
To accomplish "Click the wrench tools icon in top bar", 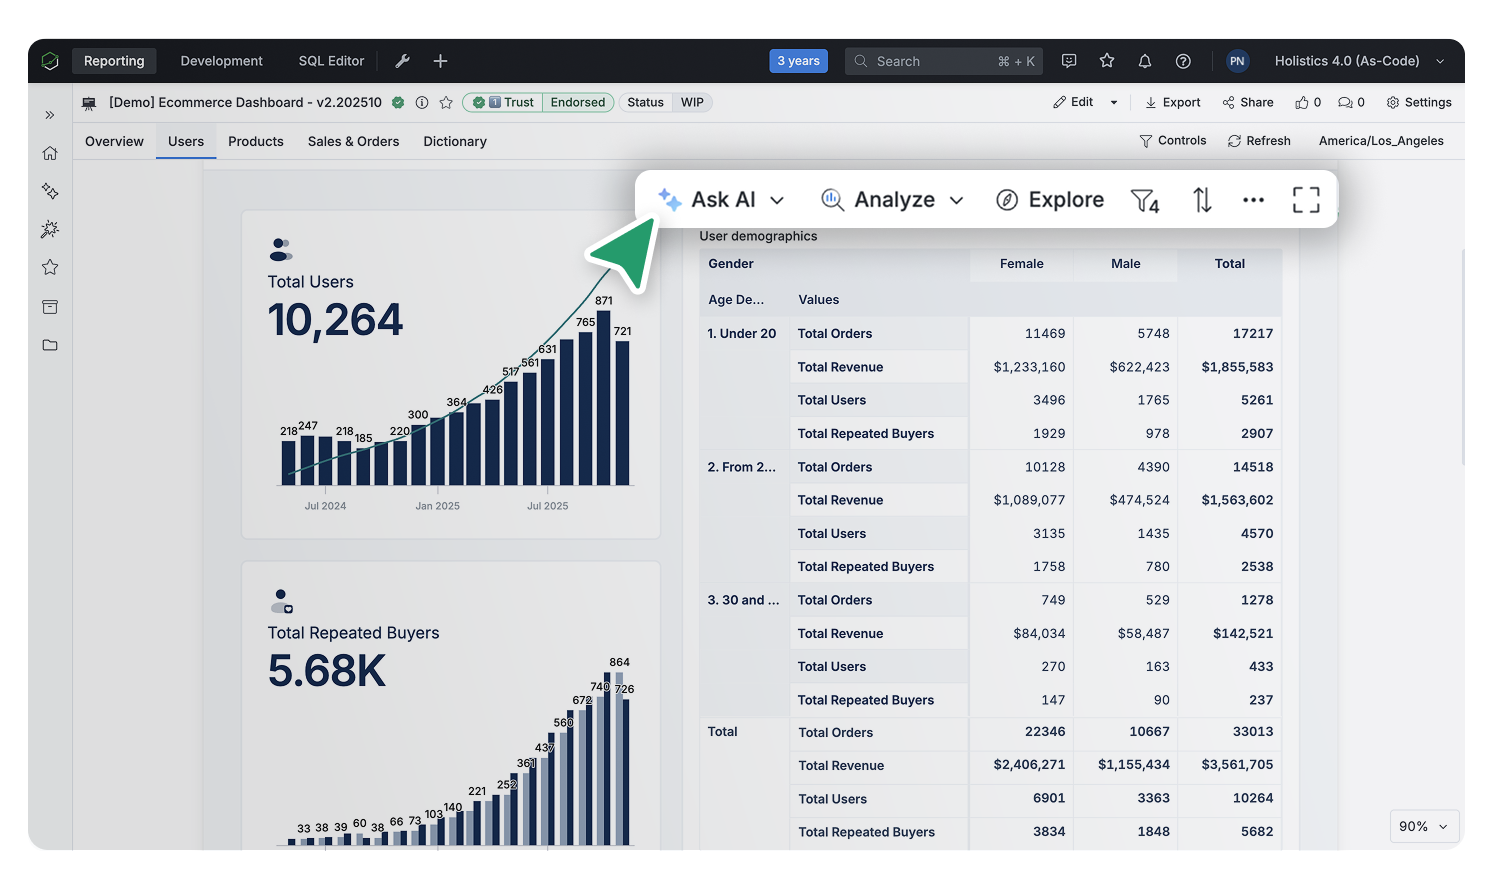I will coord(403,61).
